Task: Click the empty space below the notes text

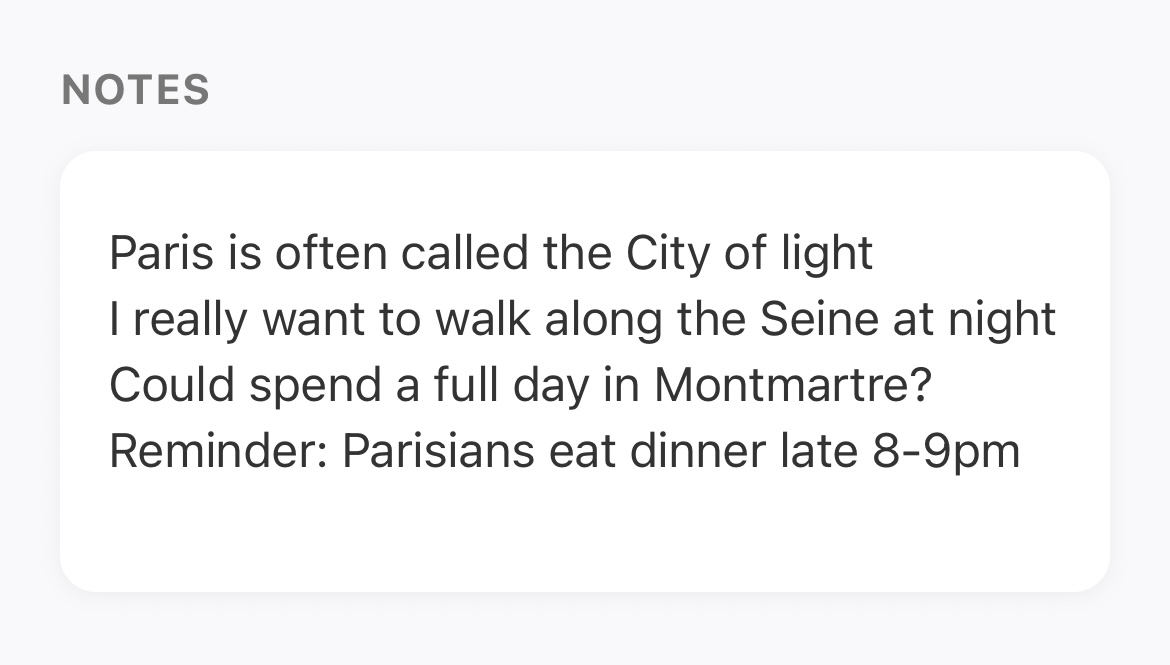Action: tap(584, 530)
